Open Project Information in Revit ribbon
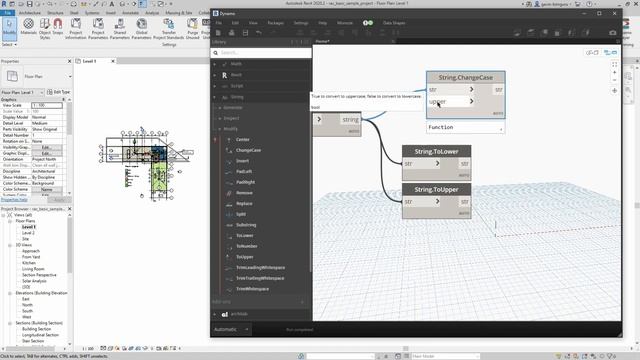This screenshot has height=360, width=640. [76, 28]
